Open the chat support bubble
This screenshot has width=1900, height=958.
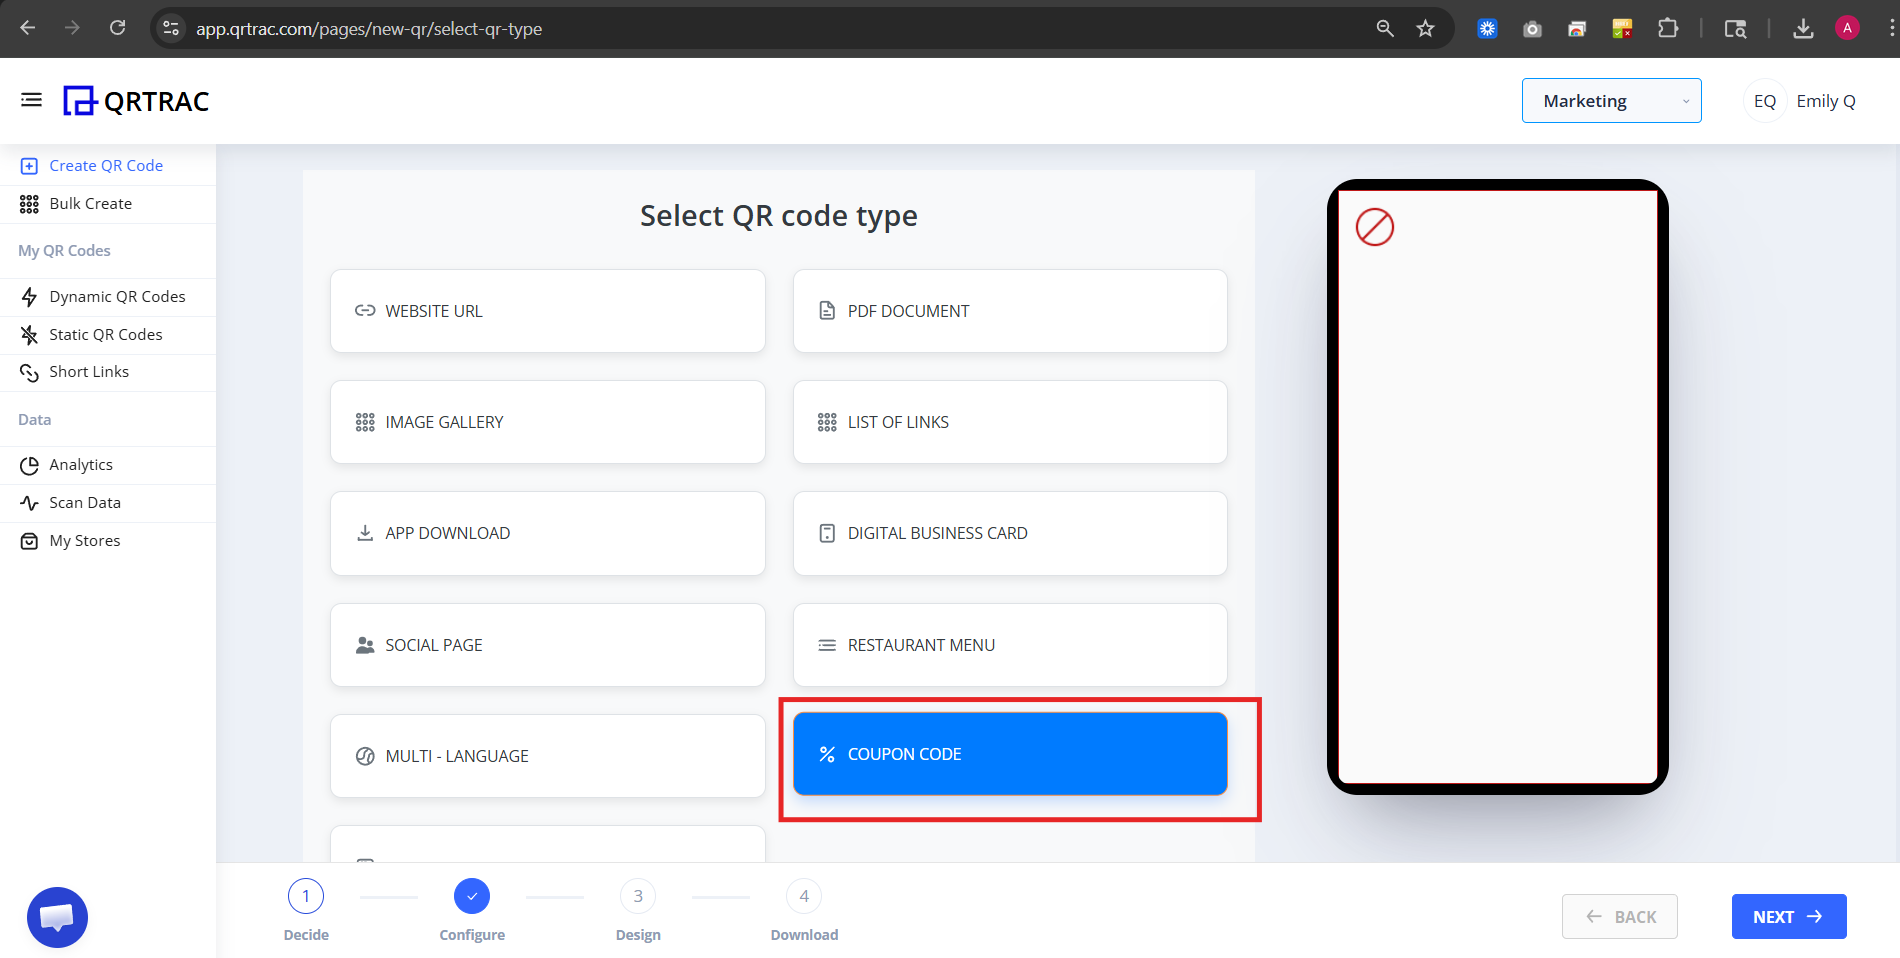point(57,916)
